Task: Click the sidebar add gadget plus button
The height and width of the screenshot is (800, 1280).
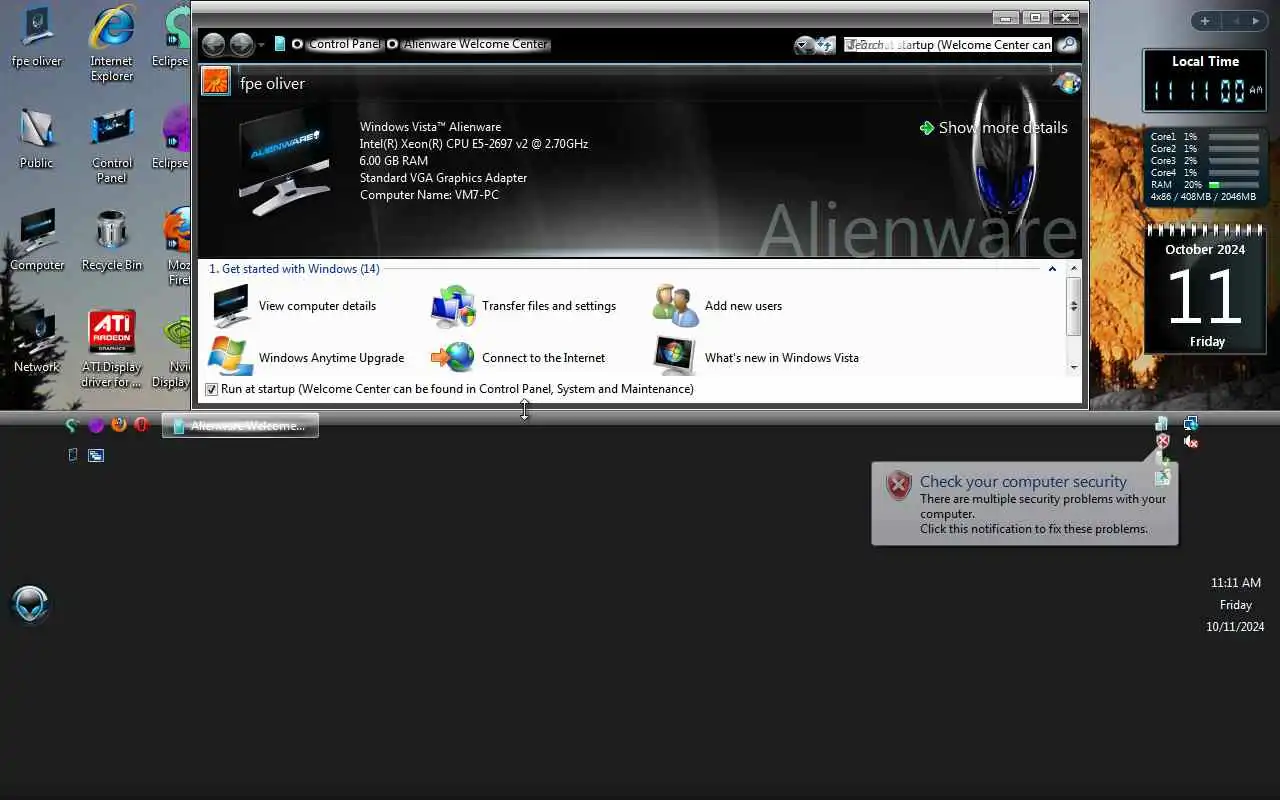Action: point(1204,21)
